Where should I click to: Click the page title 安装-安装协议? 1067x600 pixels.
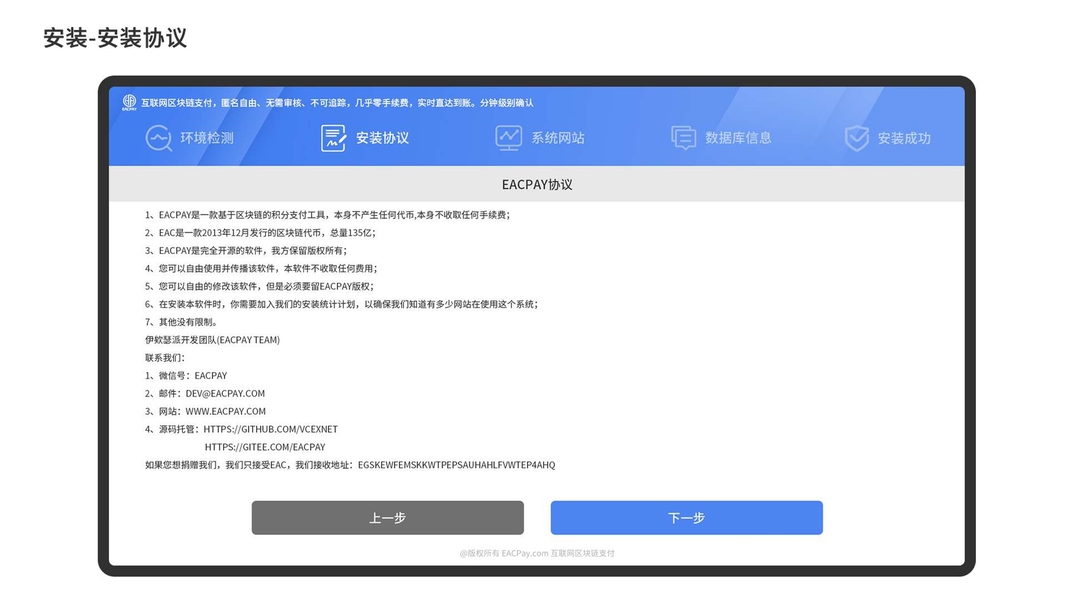[x=115, y=37]
